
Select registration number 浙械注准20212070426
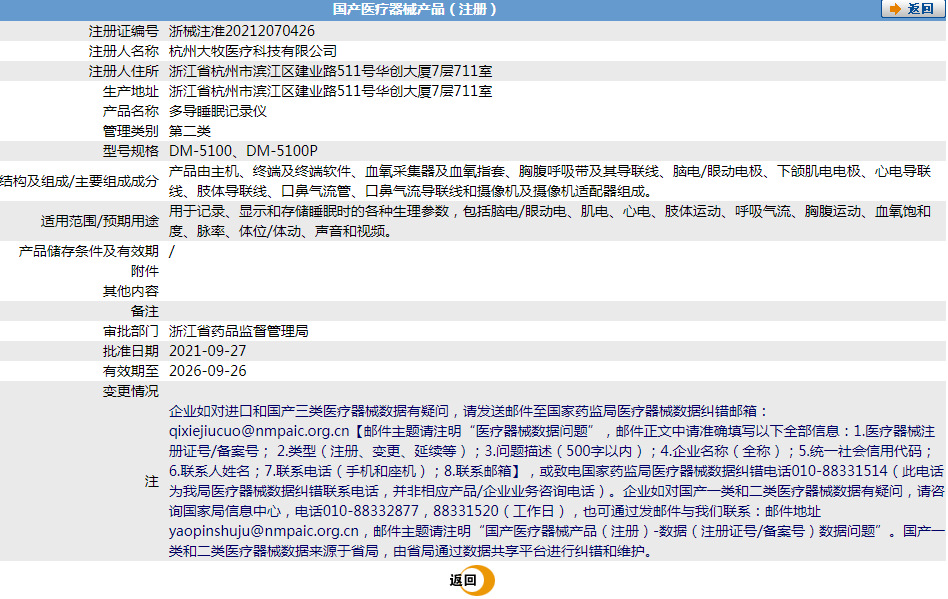(242, 31)
